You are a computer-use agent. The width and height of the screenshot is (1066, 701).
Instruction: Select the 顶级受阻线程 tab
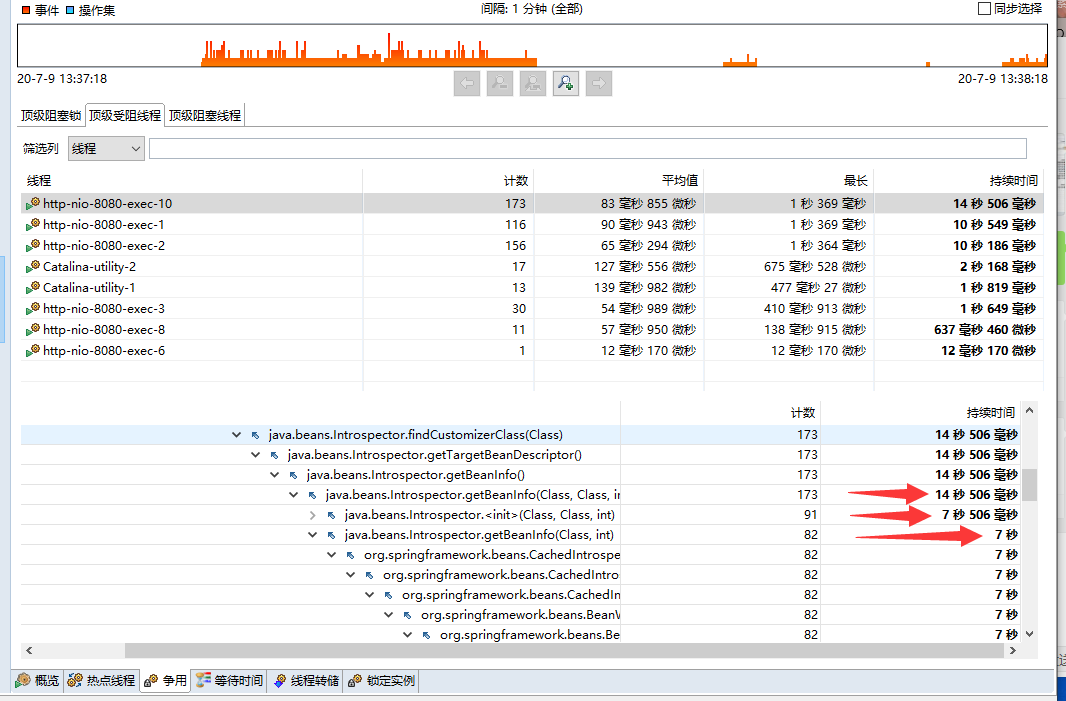(x=125, y=116)
